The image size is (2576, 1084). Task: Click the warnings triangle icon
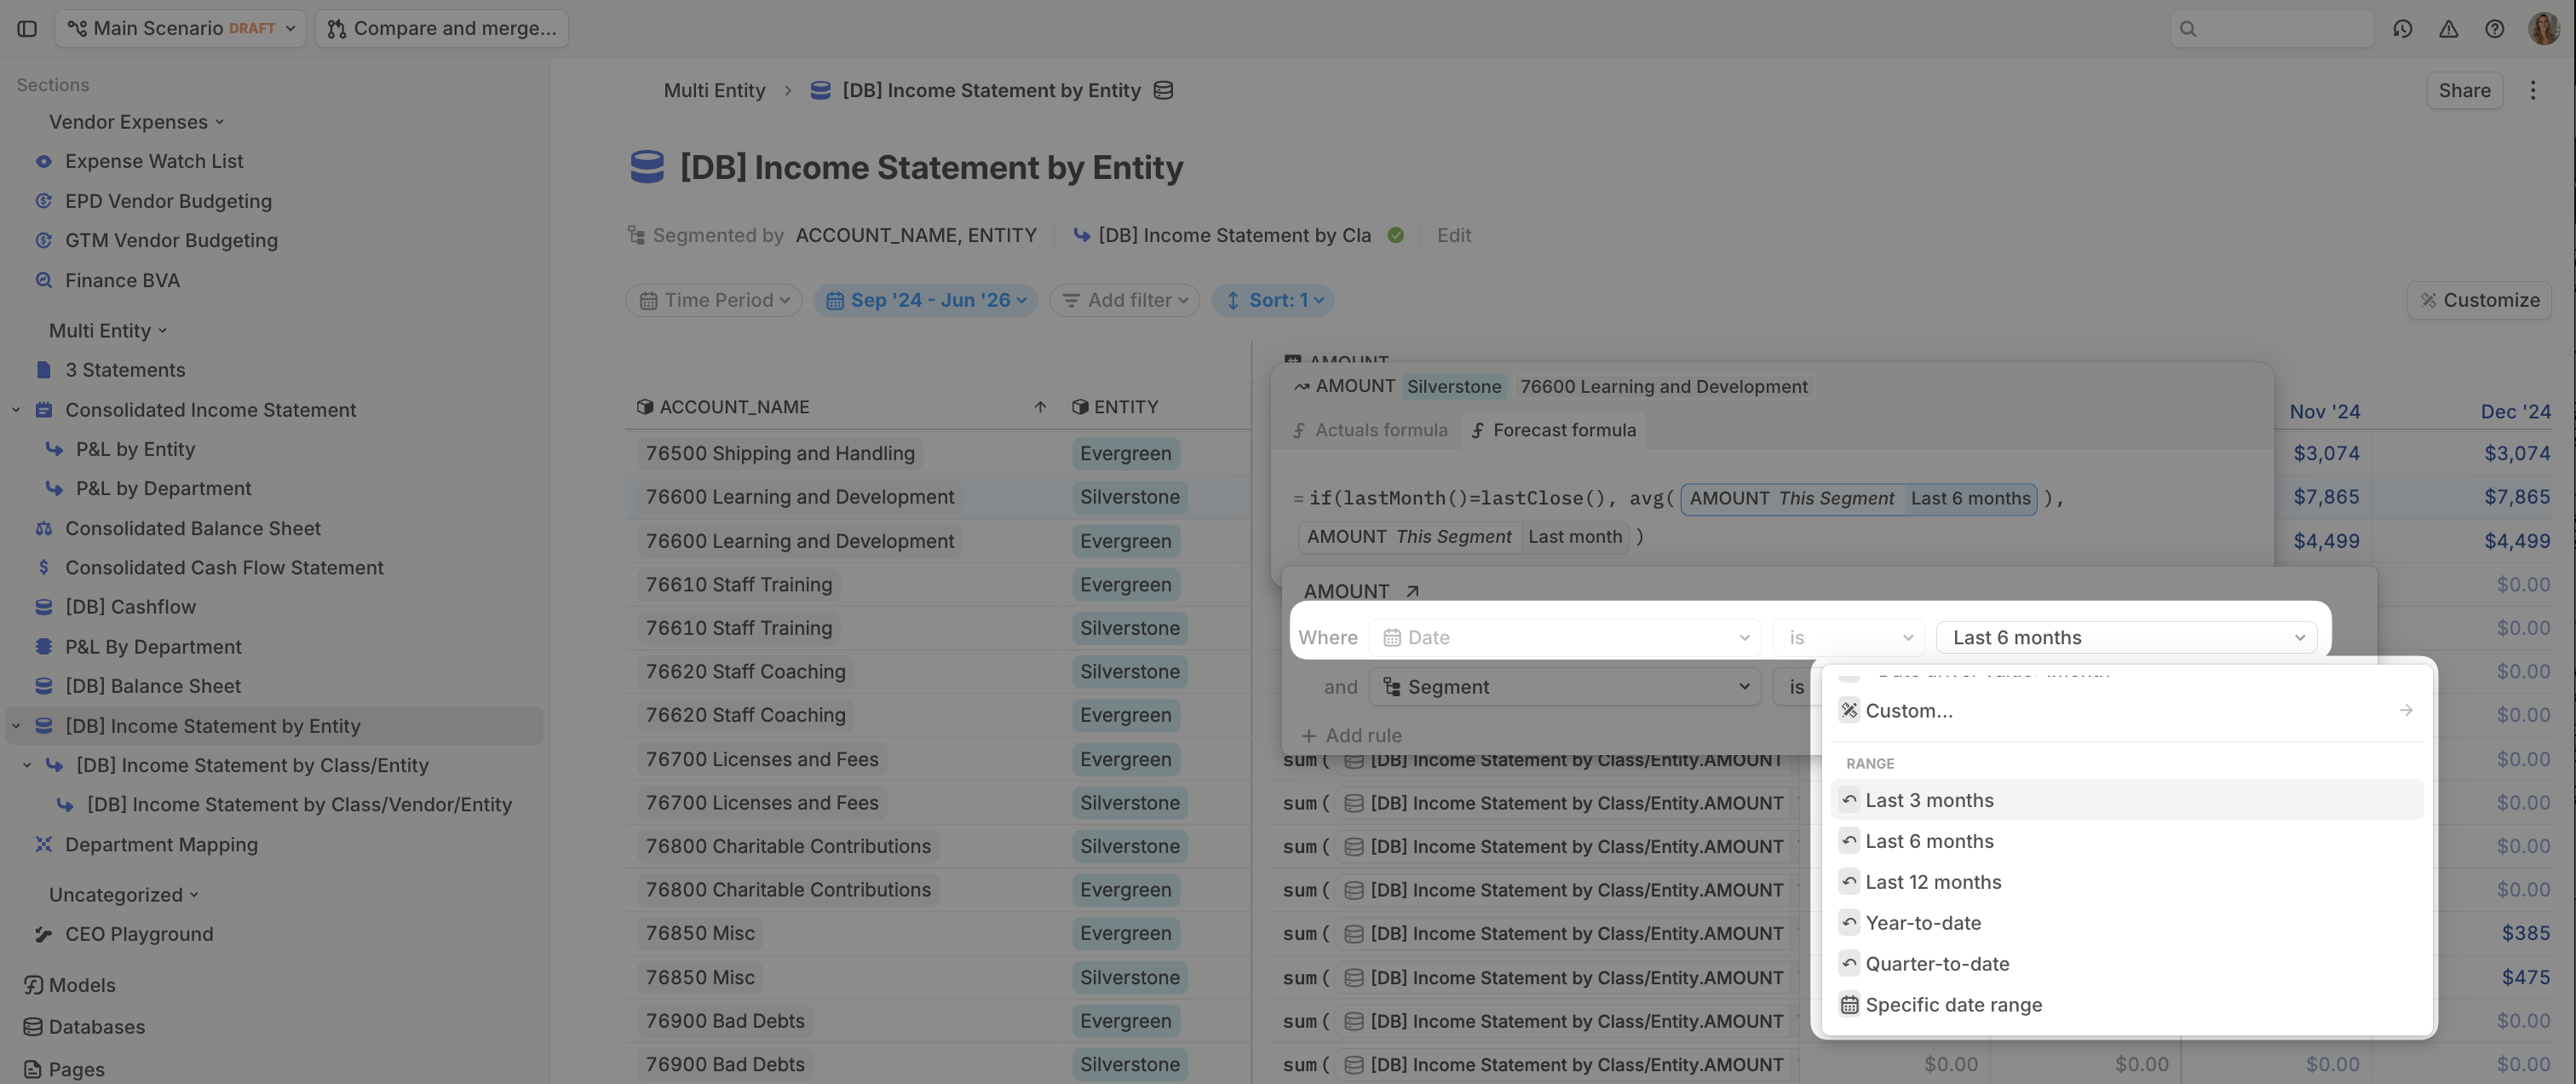coord(2448,28)
